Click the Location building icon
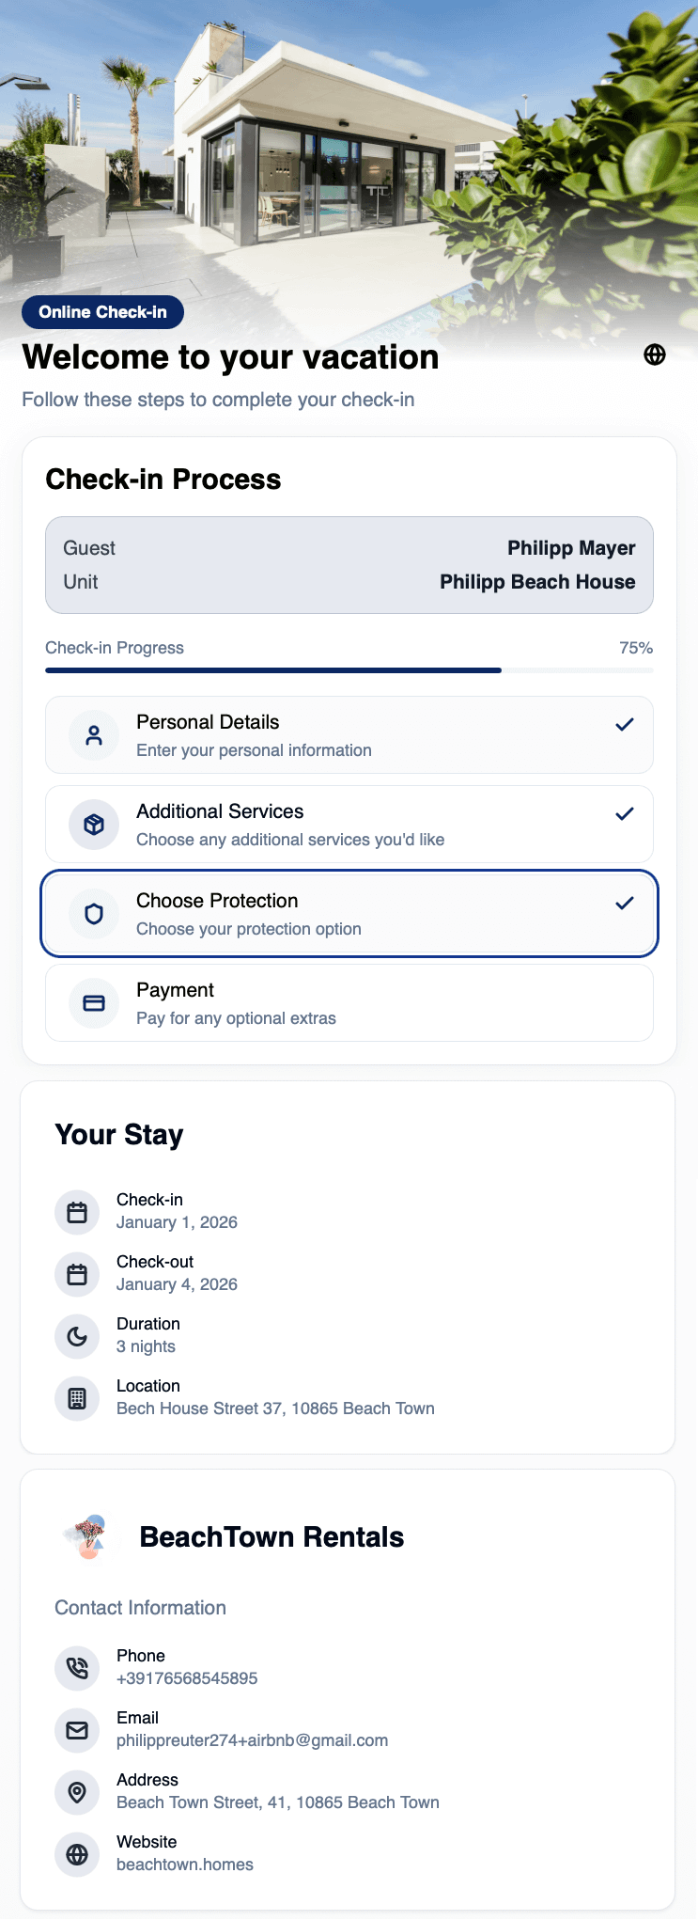This screenshot has width=698, height=1920. coord(77,1399)
